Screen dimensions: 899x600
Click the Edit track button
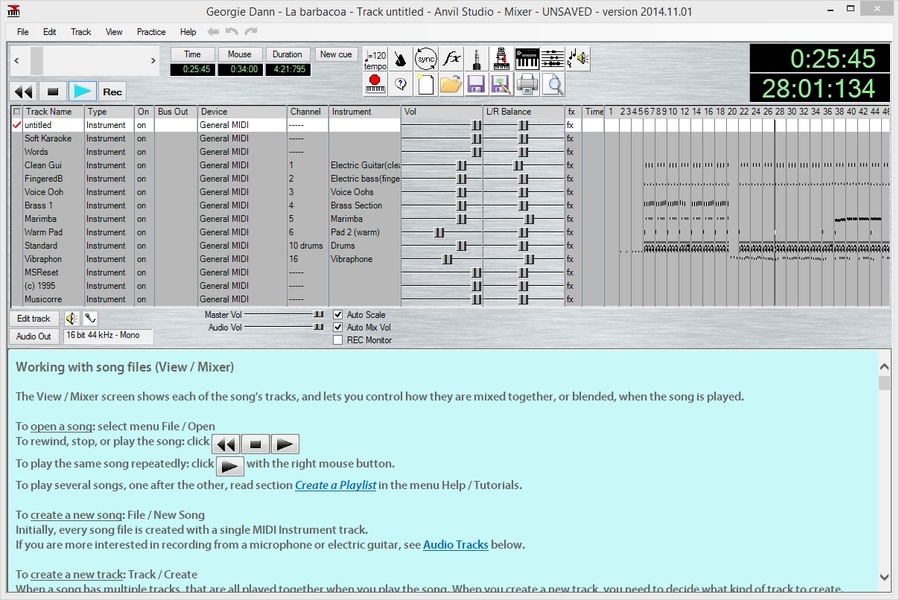coord(33,318)
